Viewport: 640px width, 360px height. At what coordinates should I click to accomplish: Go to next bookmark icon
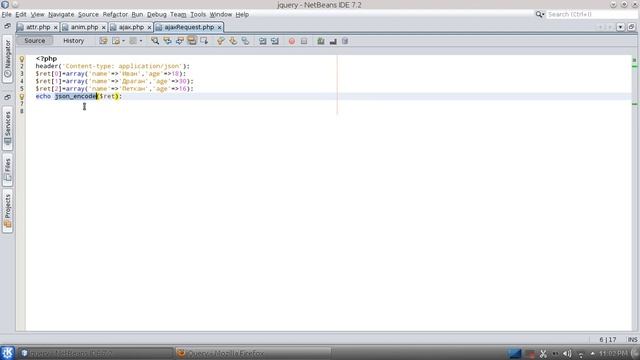coord(233,41)
